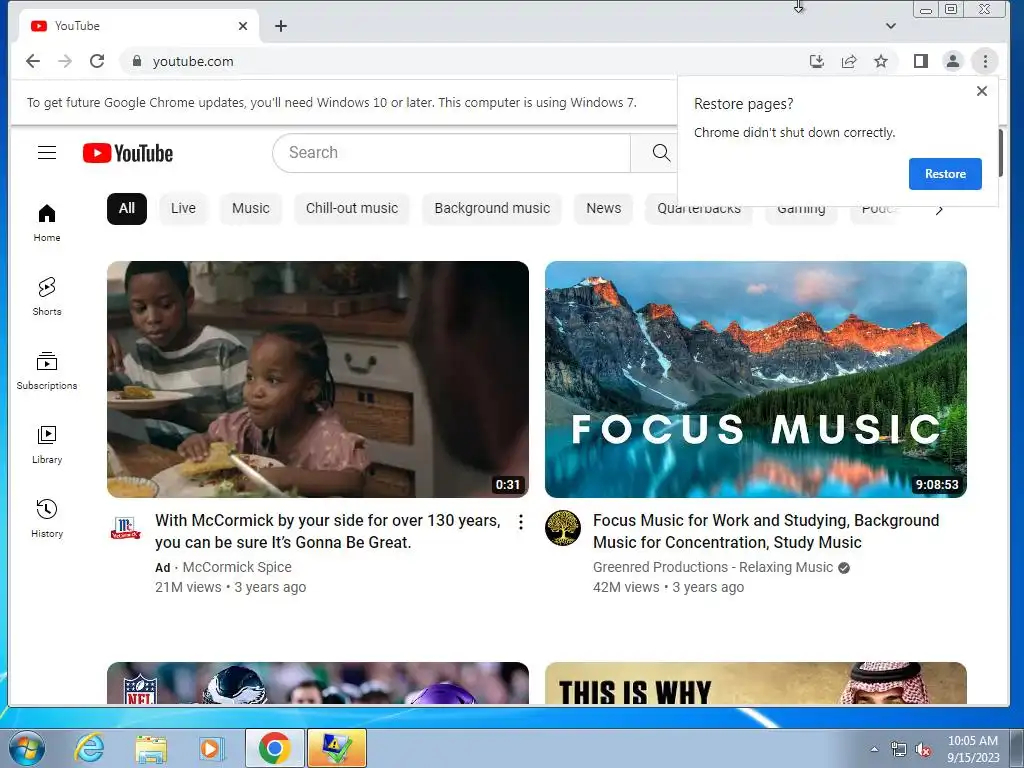Play Focus Music mountain thumbnail
The width and height of the screenshot is (1024, 768).
[756, 379]
